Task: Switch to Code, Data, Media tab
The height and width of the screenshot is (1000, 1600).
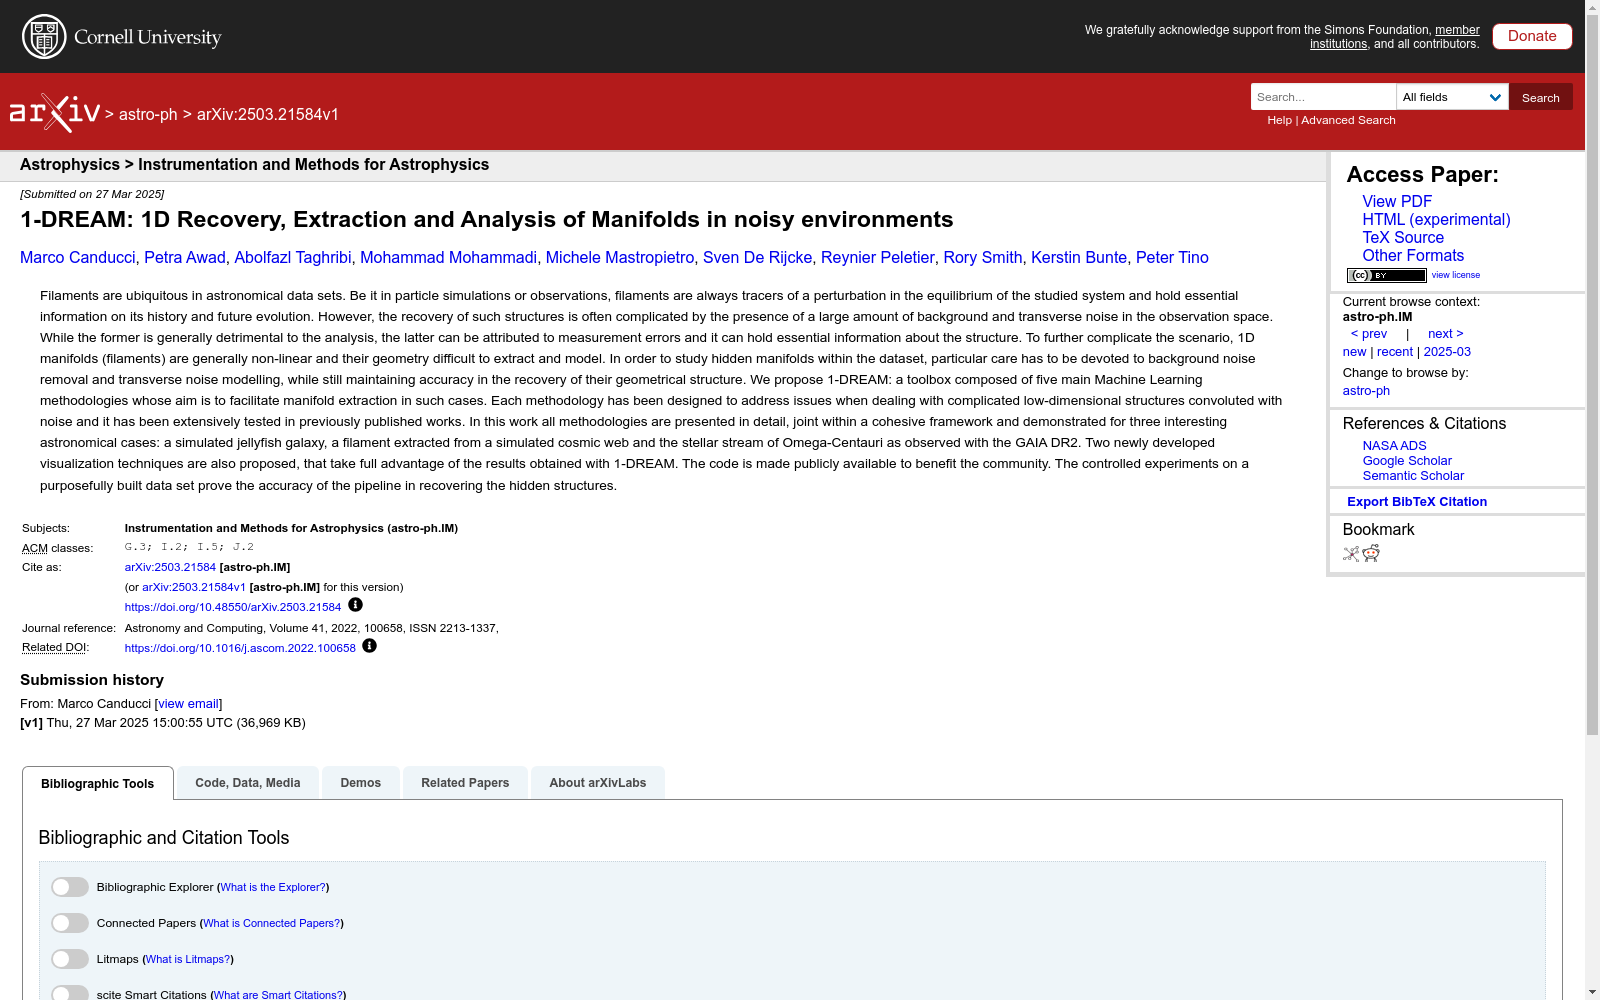Action: point(248,783)
